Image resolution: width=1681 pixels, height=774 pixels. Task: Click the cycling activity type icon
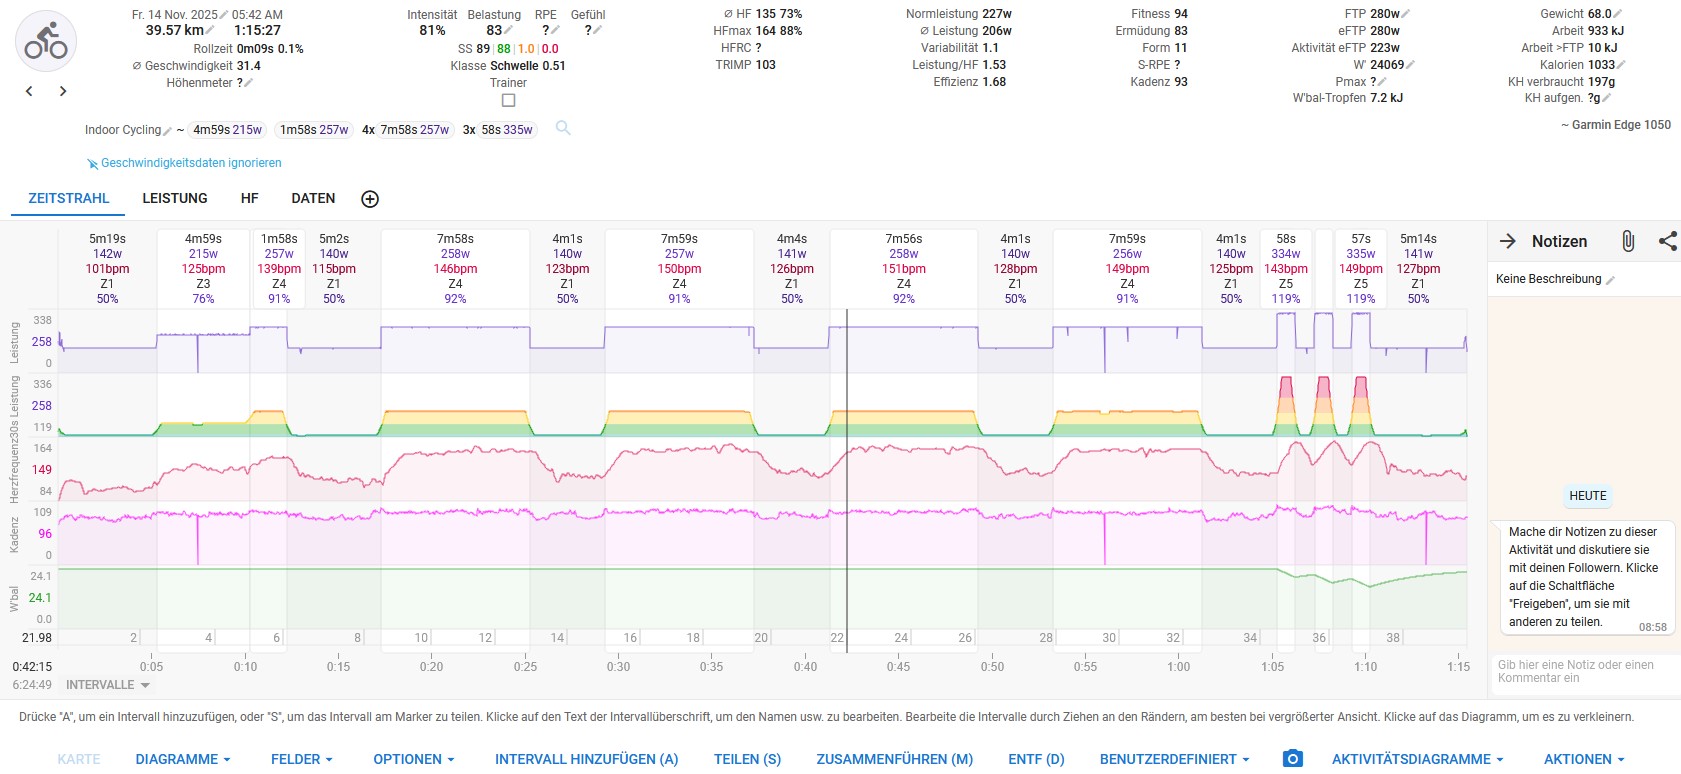pyautogui.click(x=46, y=41)
